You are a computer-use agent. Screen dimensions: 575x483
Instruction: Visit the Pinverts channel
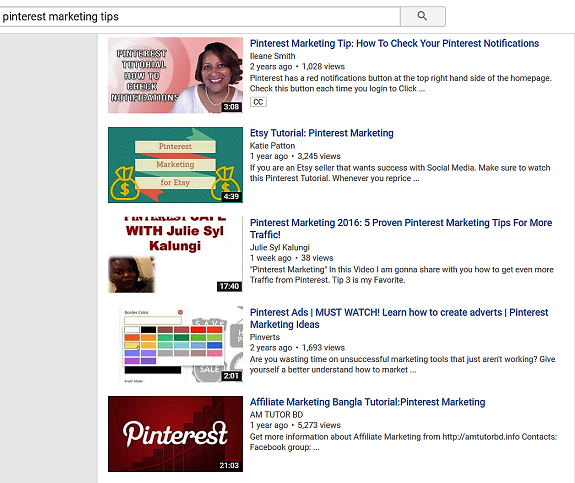click(x=265, y=337)
